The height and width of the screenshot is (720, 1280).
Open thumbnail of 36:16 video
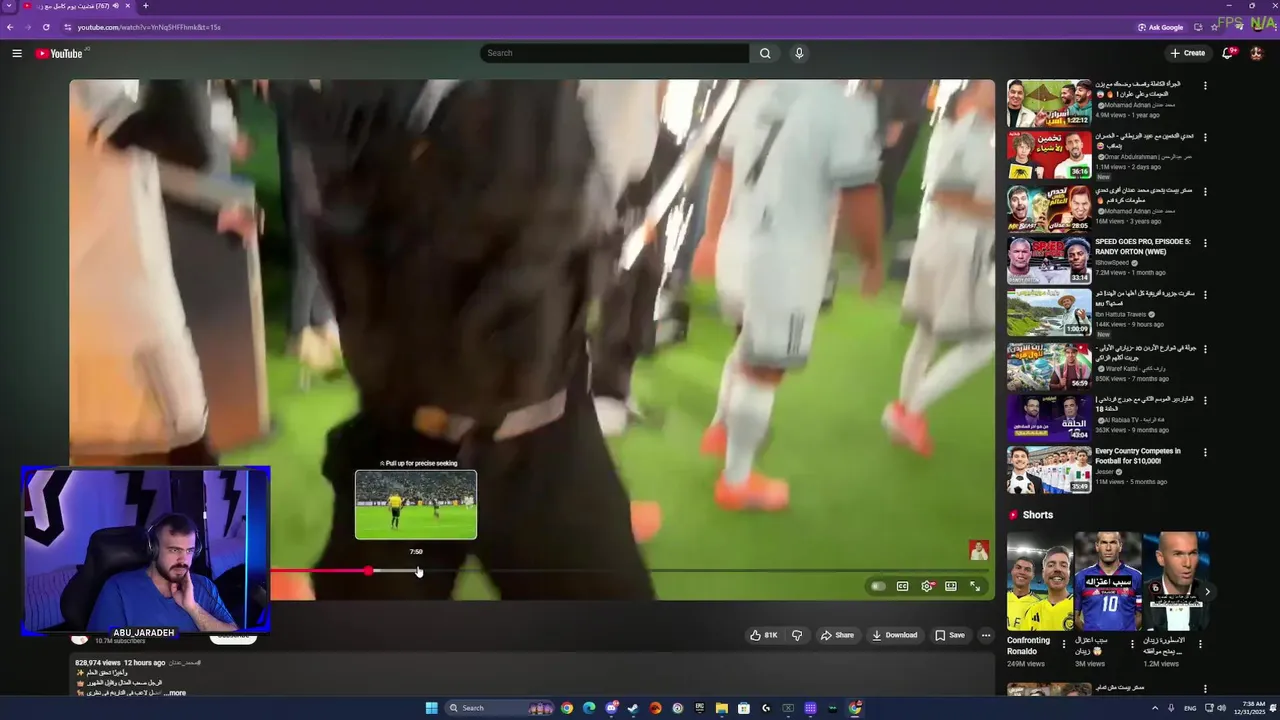point(1049,155)
